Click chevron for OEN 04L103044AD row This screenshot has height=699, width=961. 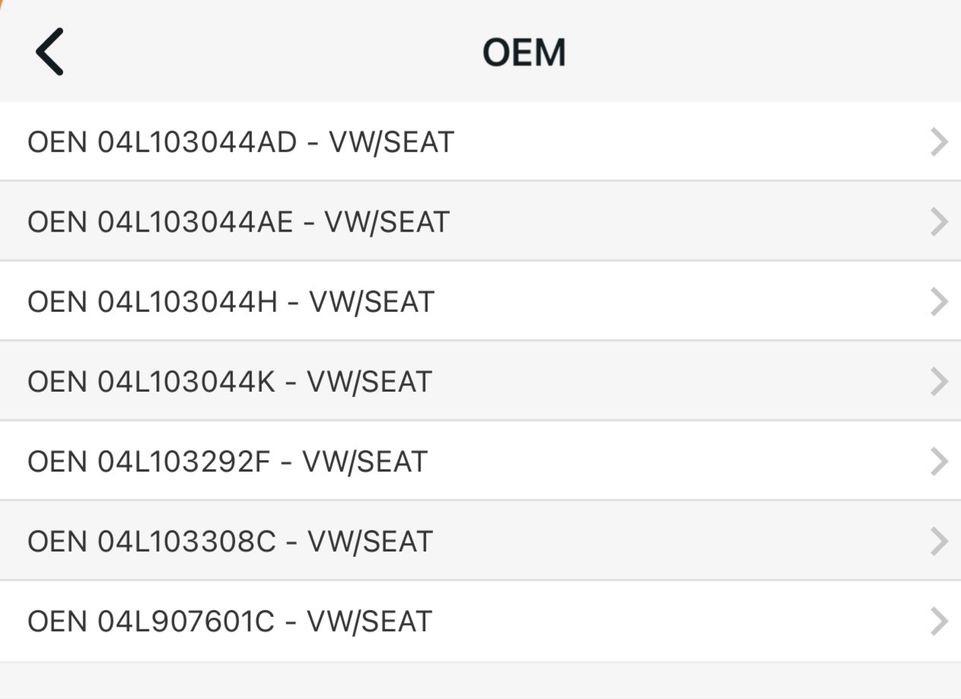point(938,142)
